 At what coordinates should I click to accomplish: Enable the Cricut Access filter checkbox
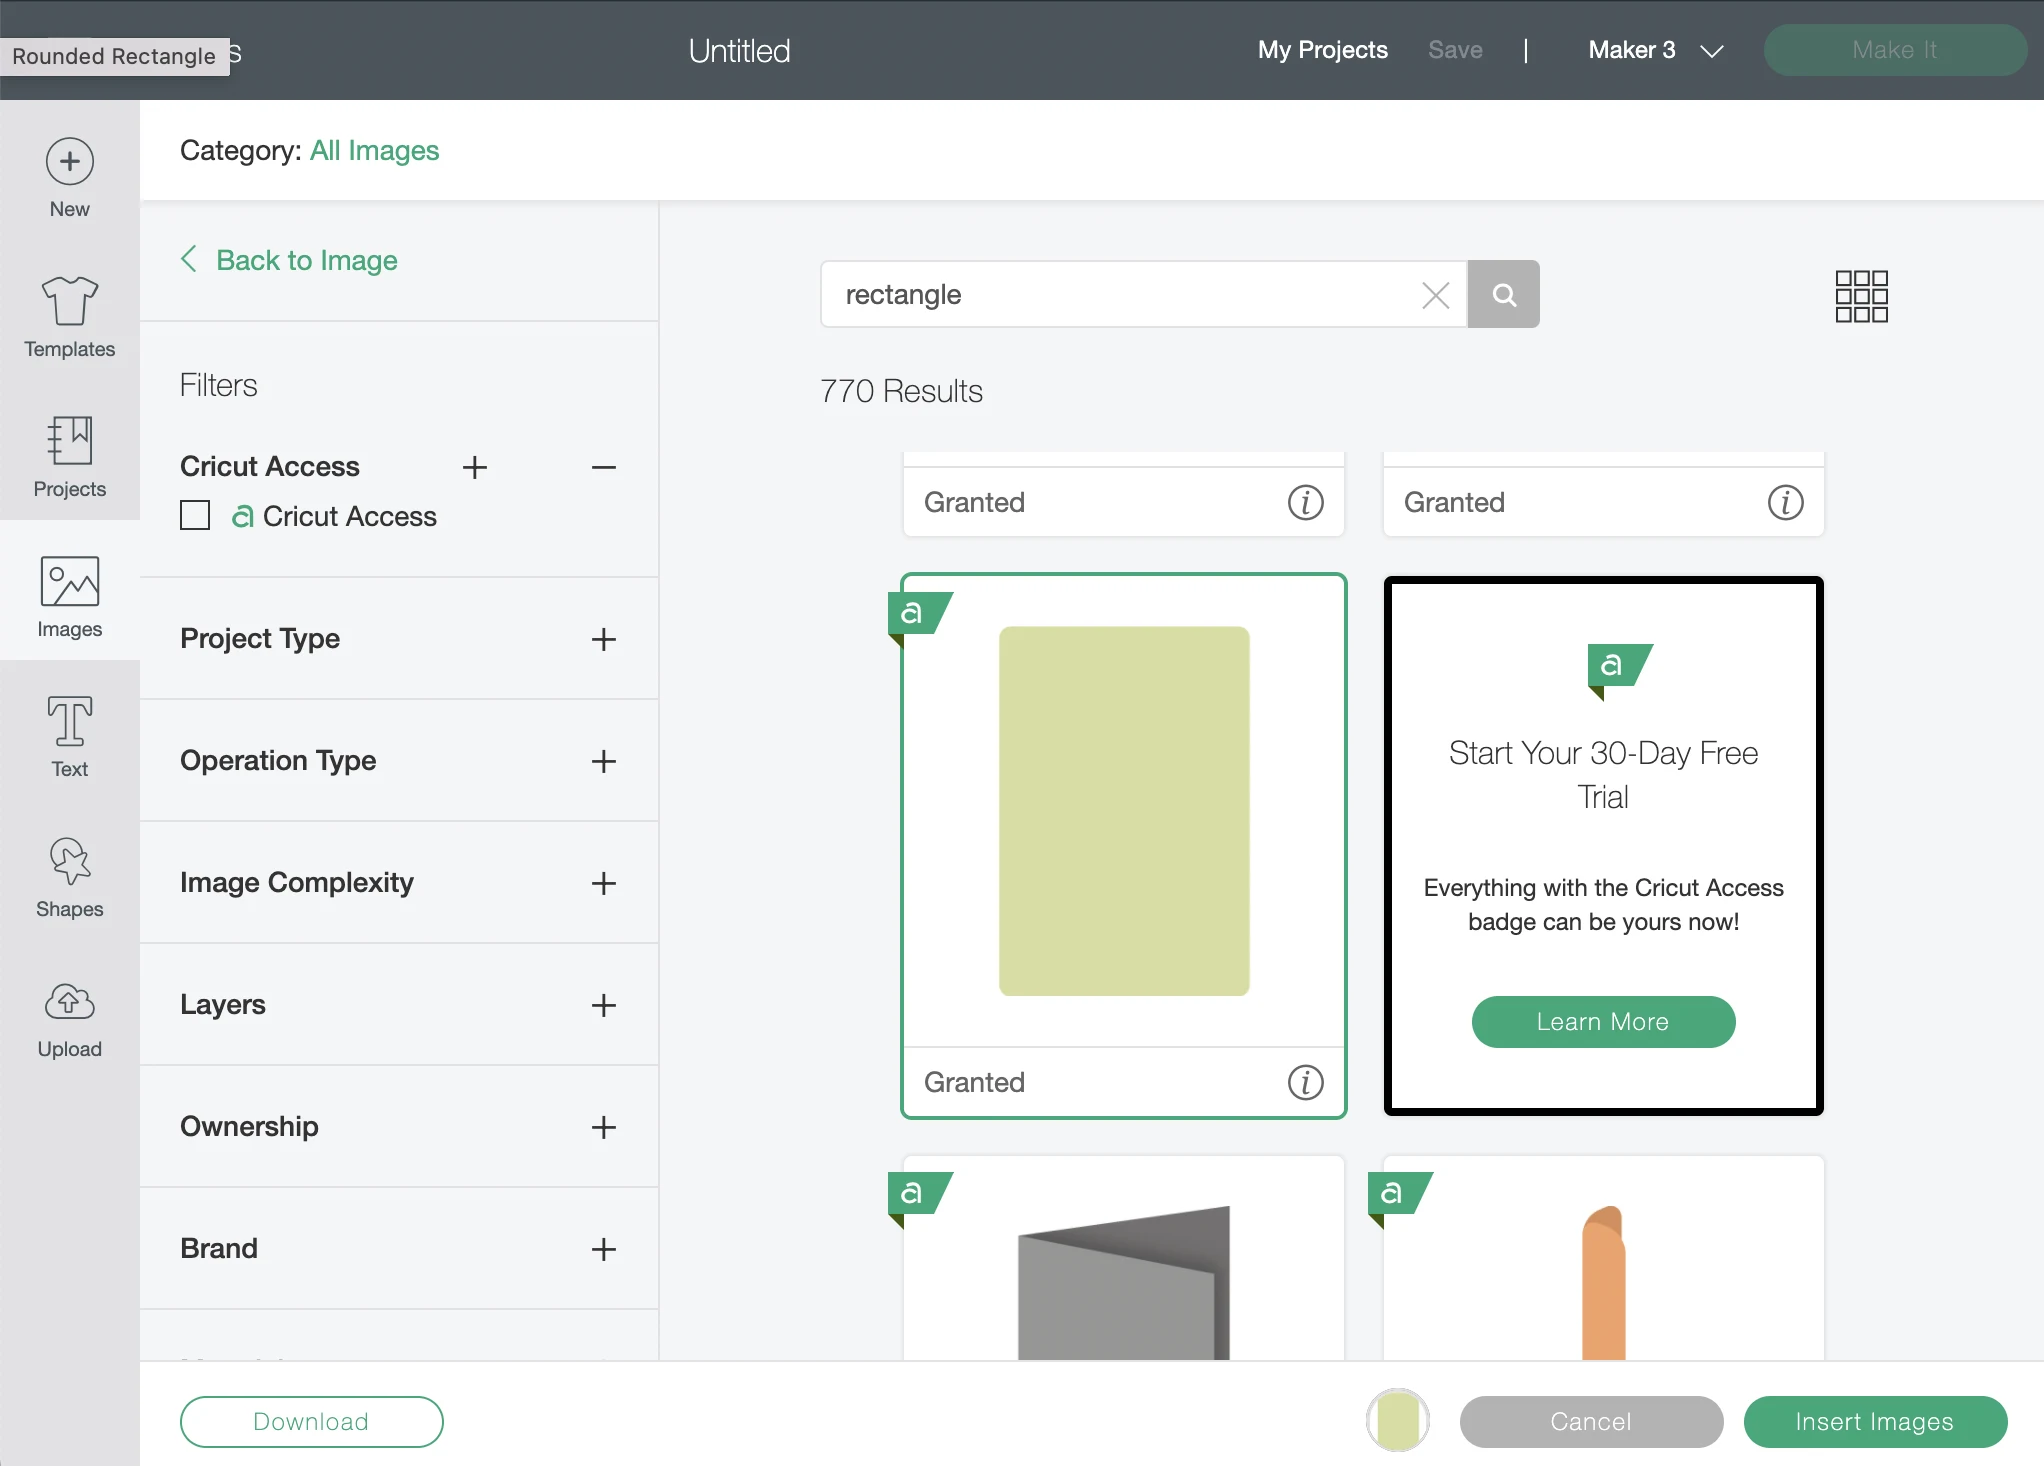(x=195, y=516)
